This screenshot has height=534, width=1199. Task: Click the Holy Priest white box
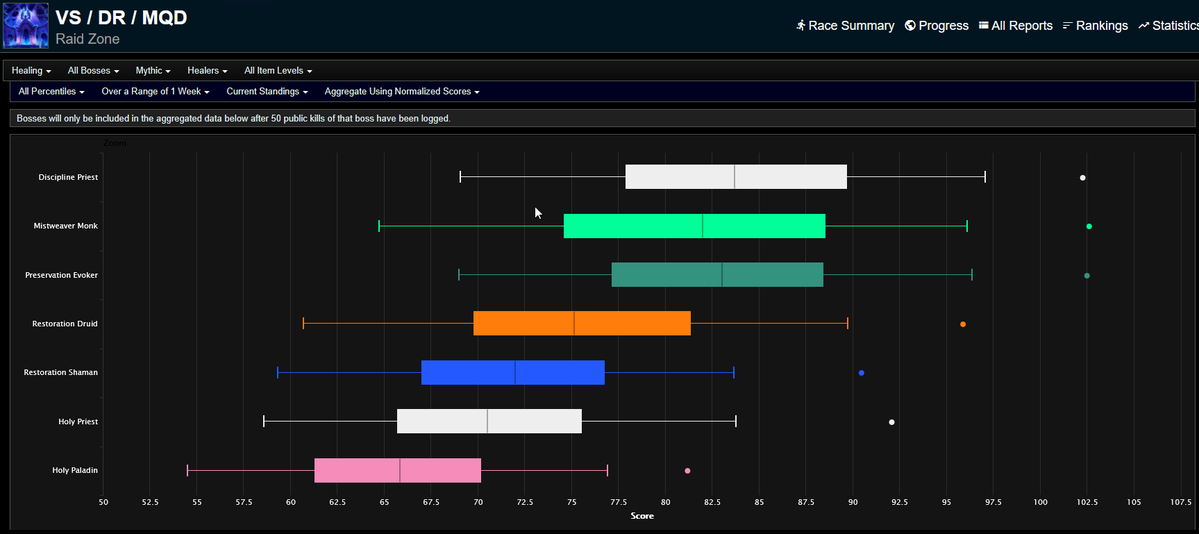click(489, 422)
